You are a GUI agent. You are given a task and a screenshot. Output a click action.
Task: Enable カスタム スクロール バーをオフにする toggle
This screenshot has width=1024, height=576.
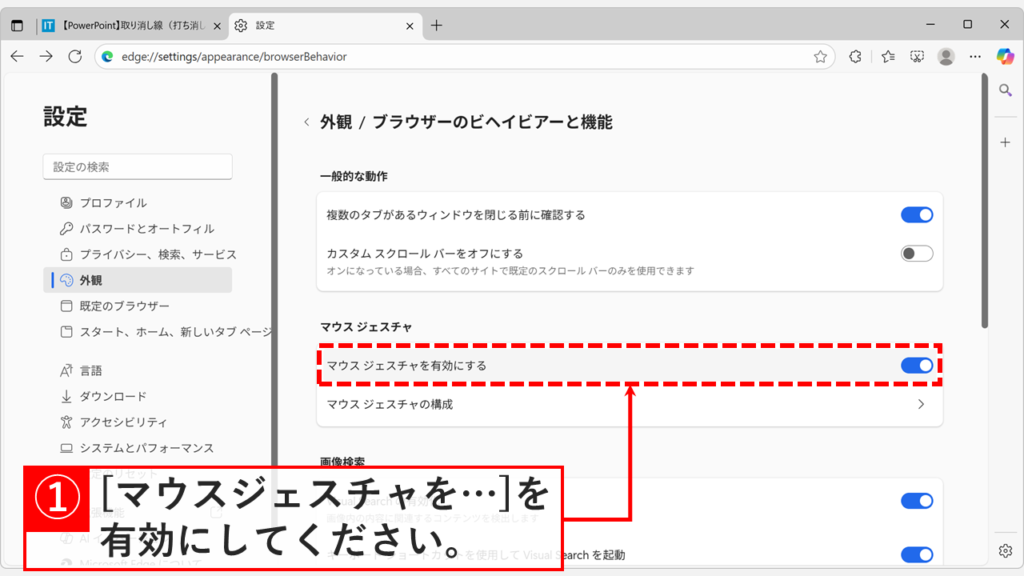(x=916, y=253)
